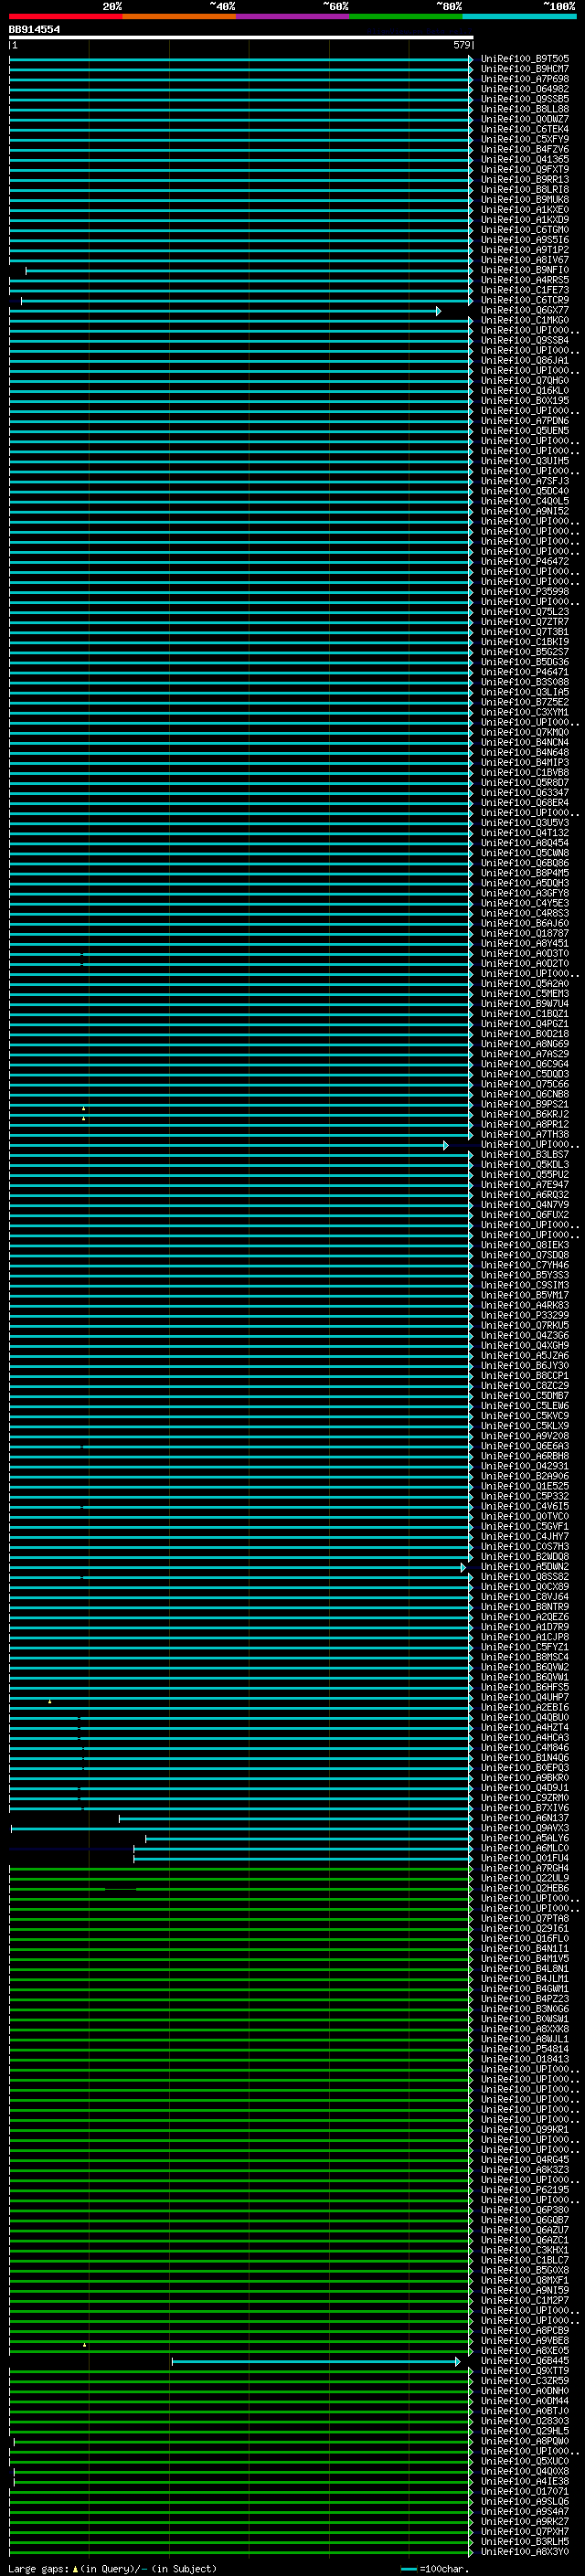This screenshot has height=2576, width=585.
Task: Click the orange ~40% identity legend segment
Action: tap(179, 16)
